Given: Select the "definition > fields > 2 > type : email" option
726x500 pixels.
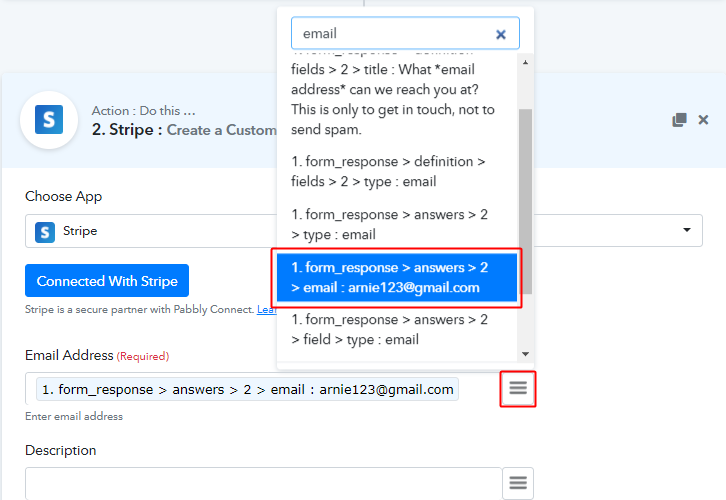Looking at the screenshot, I should click(397, 171).
